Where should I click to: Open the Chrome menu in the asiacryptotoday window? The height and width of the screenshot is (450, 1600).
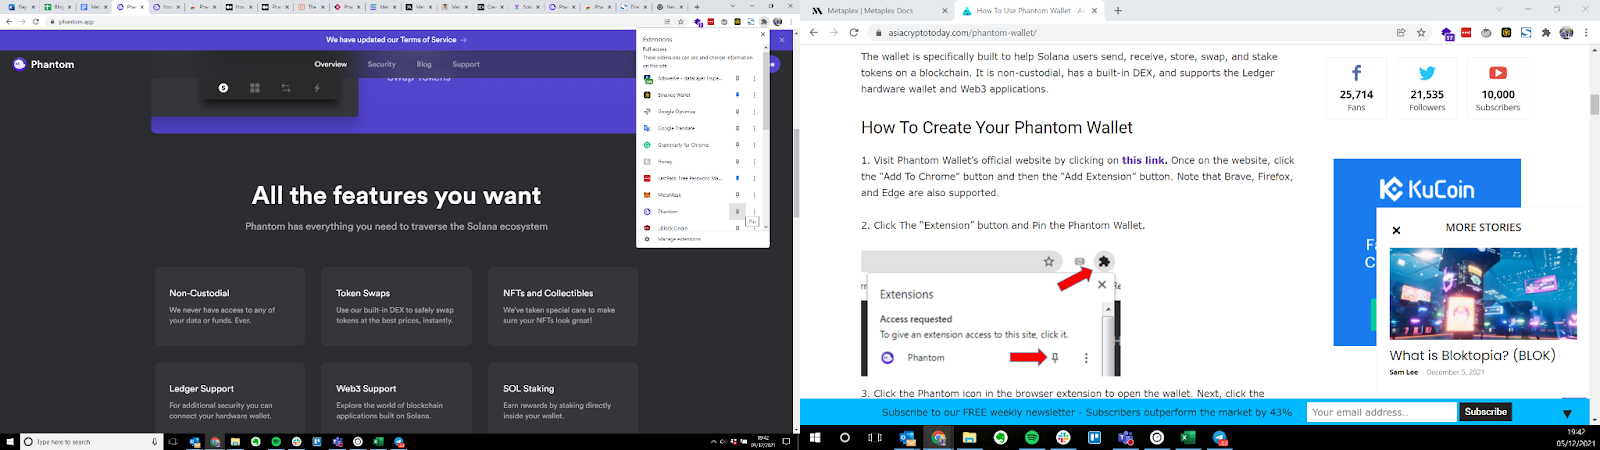pyautogui.click(x=1586, y=33)
